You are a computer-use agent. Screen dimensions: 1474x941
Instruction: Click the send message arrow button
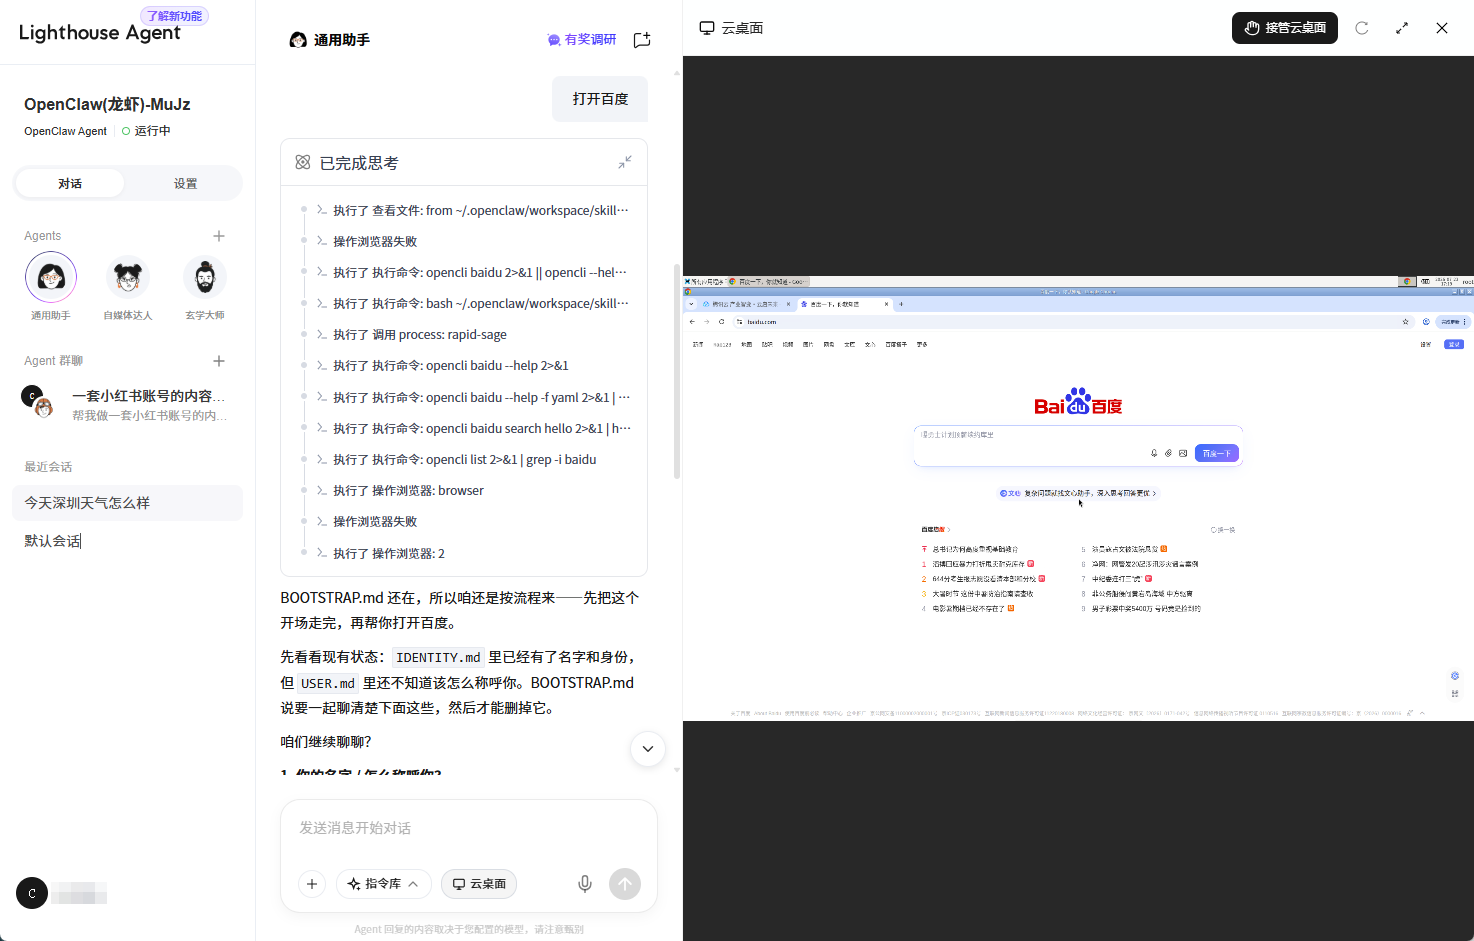click(x=625, y=884)
